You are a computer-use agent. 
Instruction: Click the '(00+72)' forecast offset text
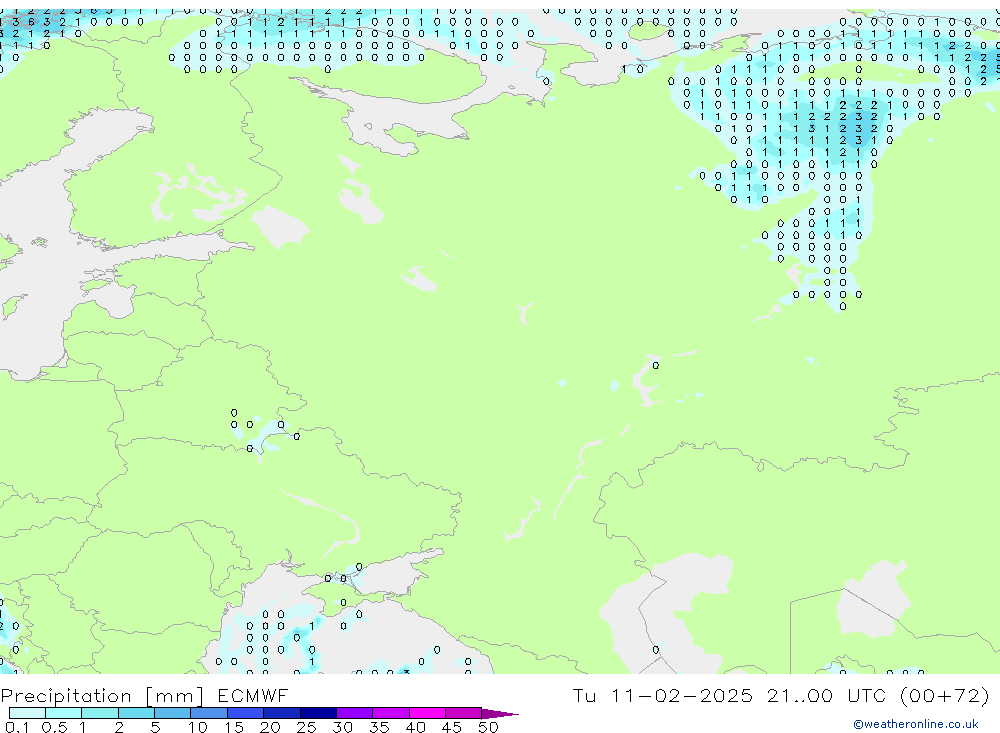pos(945,695)
